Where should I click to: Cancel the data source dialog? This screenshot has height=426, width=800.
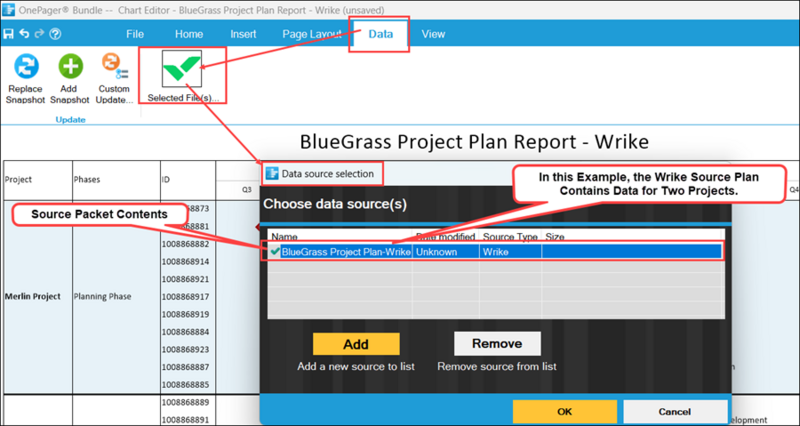(x=675, y=412)
